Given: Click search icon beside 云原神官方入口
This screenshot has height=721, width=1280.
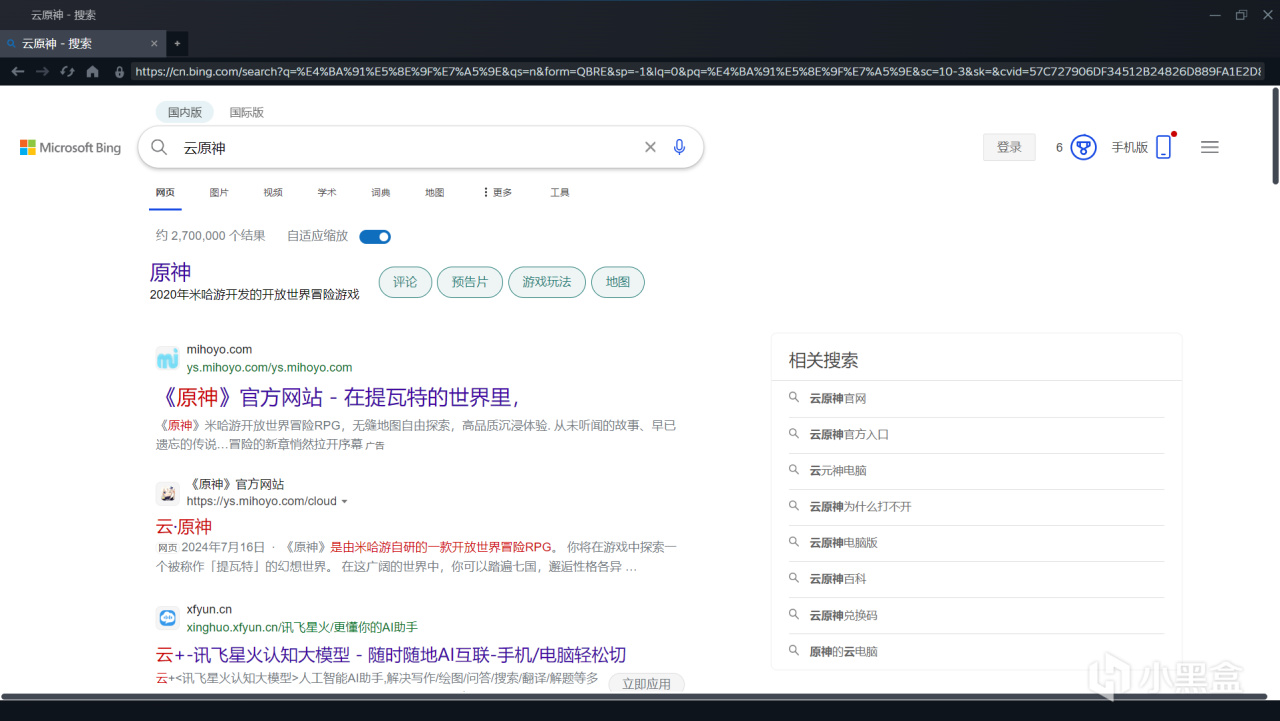Looking at the screenshot, I should [794, 434].
